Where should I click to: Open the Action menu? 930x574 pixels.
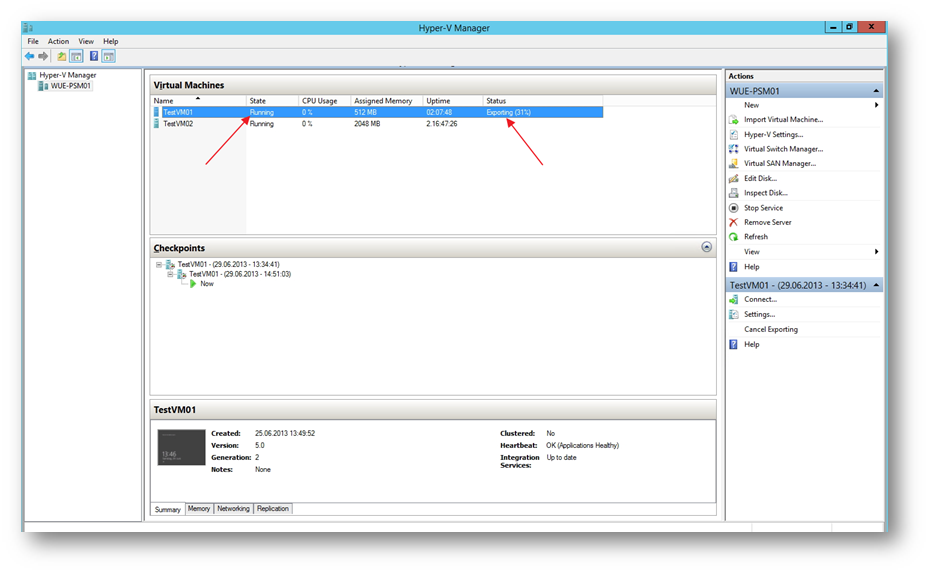click(x=58, y=42)
